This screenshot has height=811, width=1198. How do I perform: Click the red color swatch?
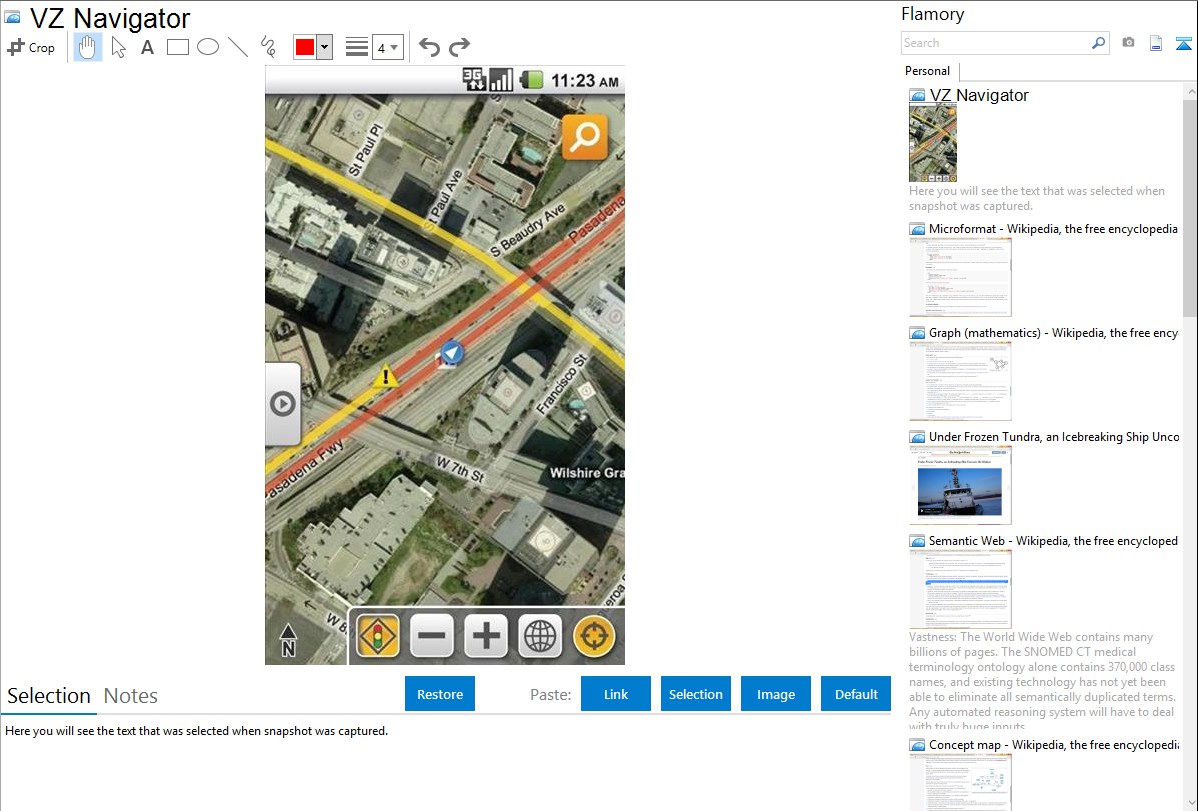pos(305,47)
